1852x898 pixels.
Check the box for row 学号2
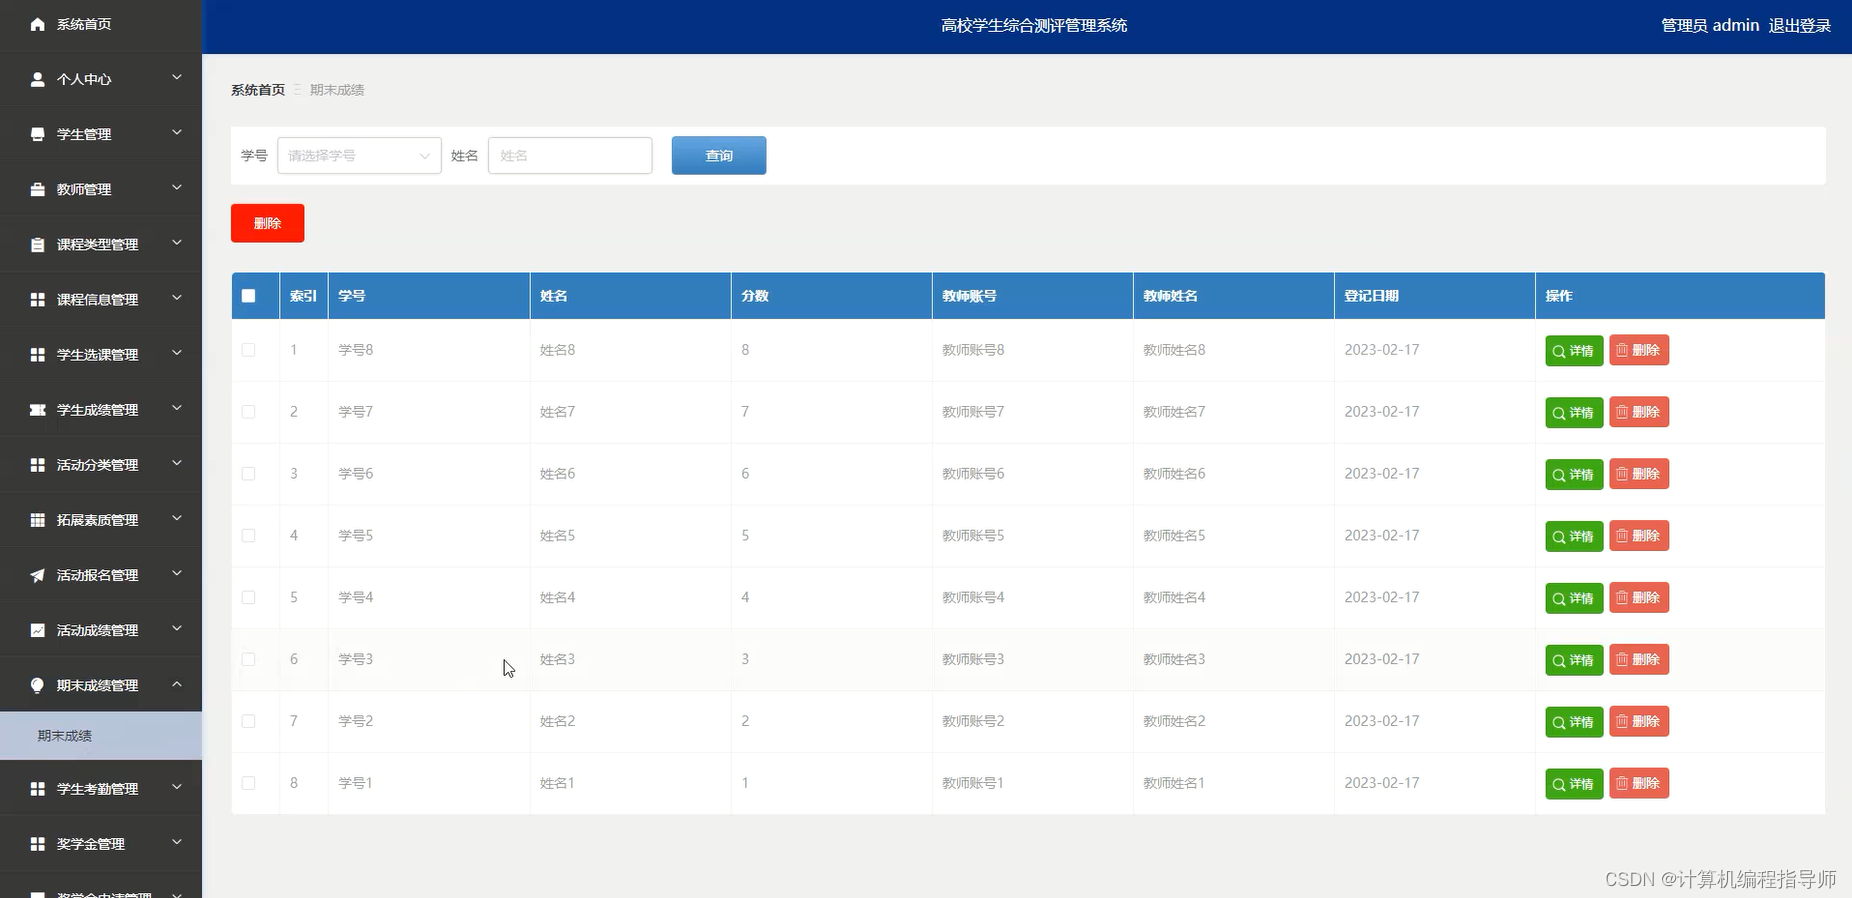tap(249, 722)
